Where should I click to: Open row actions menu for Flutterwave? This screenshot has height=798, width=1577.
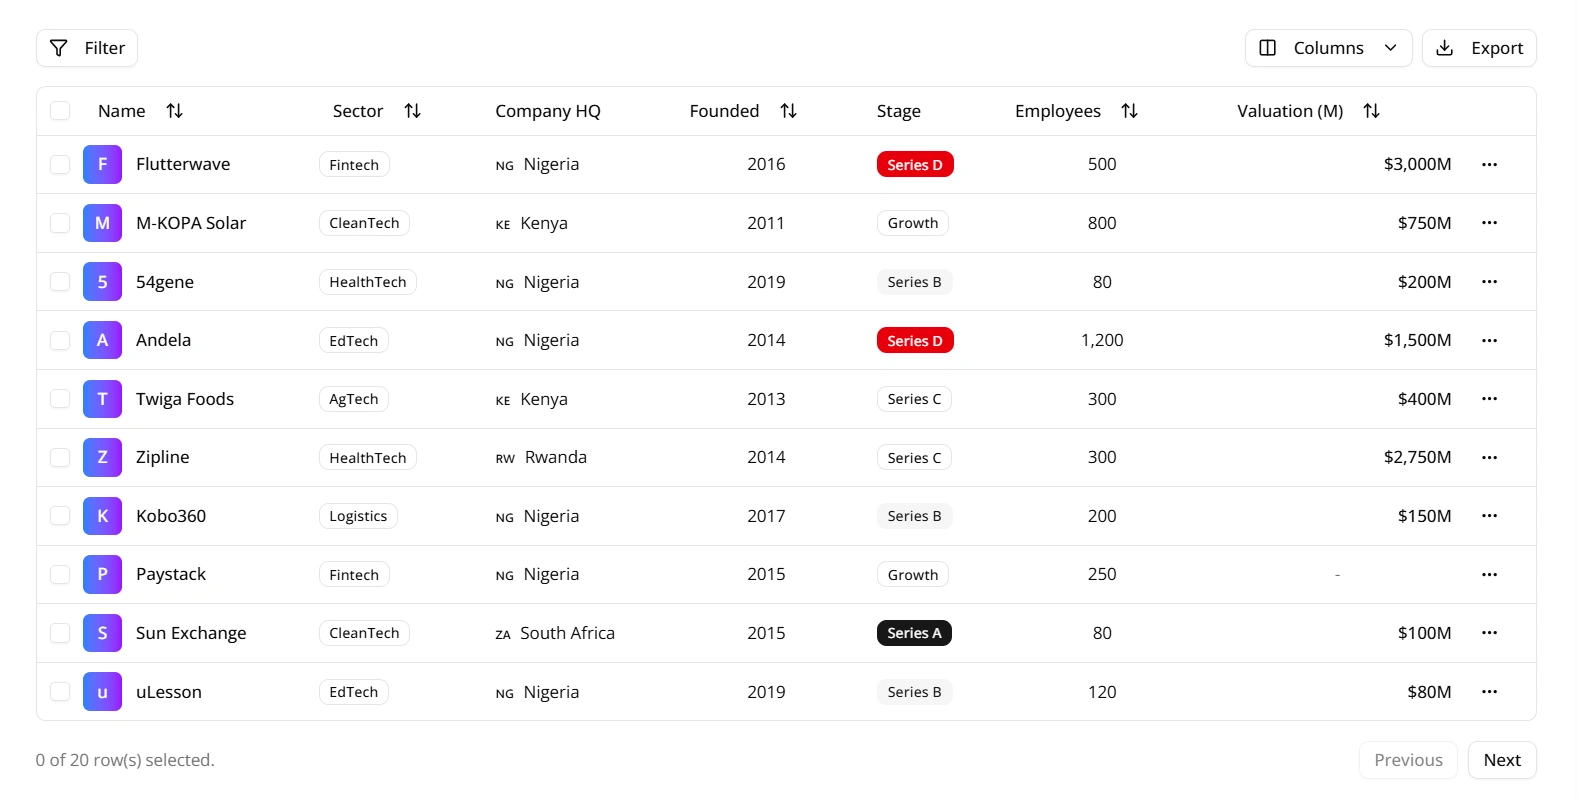pos(1489,165)
